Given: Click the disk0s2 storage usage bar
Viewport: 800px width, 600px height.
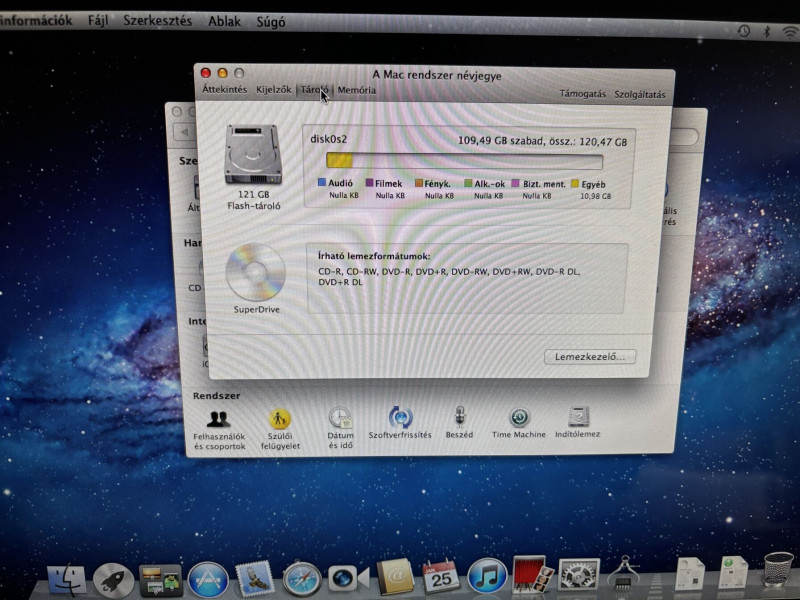Looking at the screenshot, I should point(464,161).
